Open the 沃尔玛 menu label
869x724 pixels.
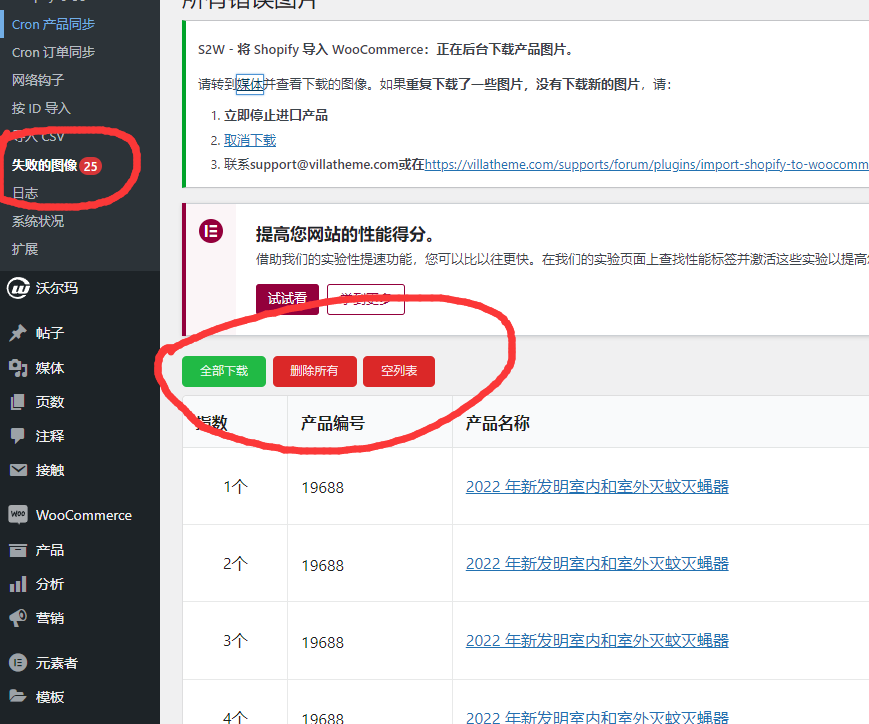pyautogui.click(x=57, y=288)
